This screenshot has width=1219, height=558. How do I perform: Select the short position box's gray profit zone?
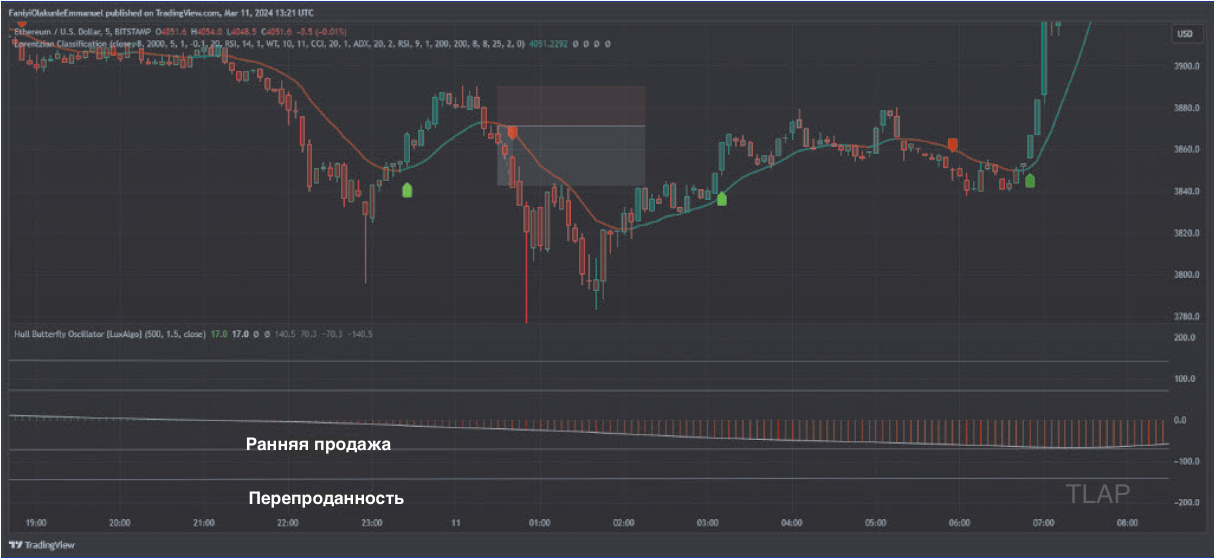pyautogui.click(x=571, y=155)
